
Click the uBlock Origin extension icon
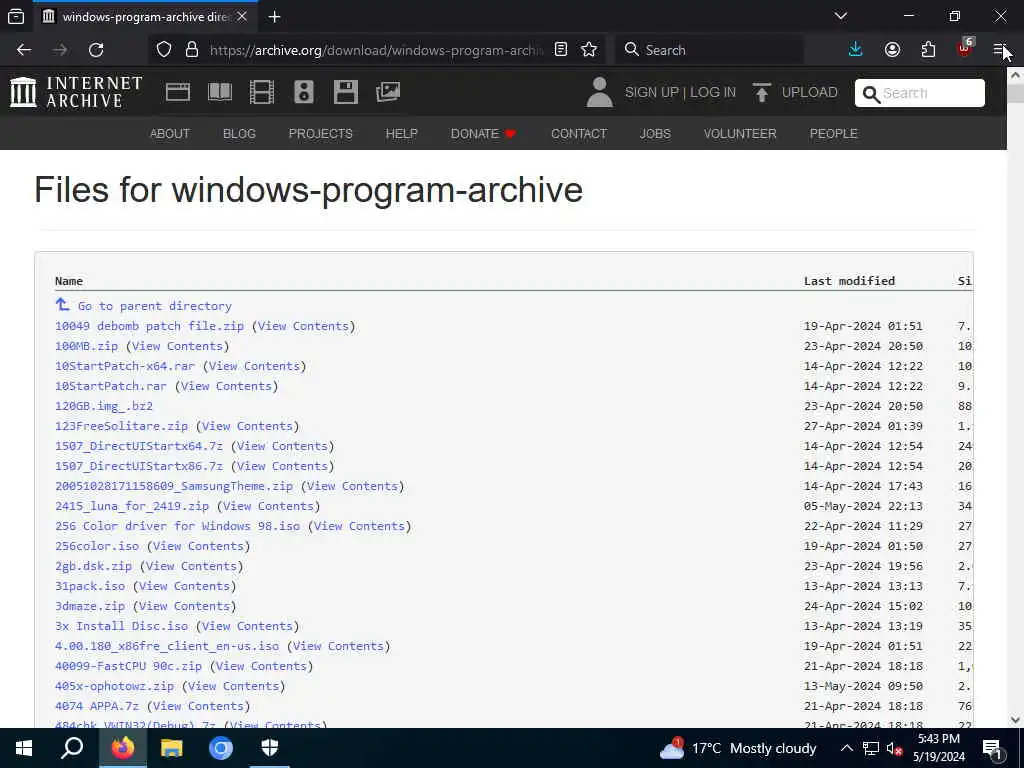tap(965, 48)
